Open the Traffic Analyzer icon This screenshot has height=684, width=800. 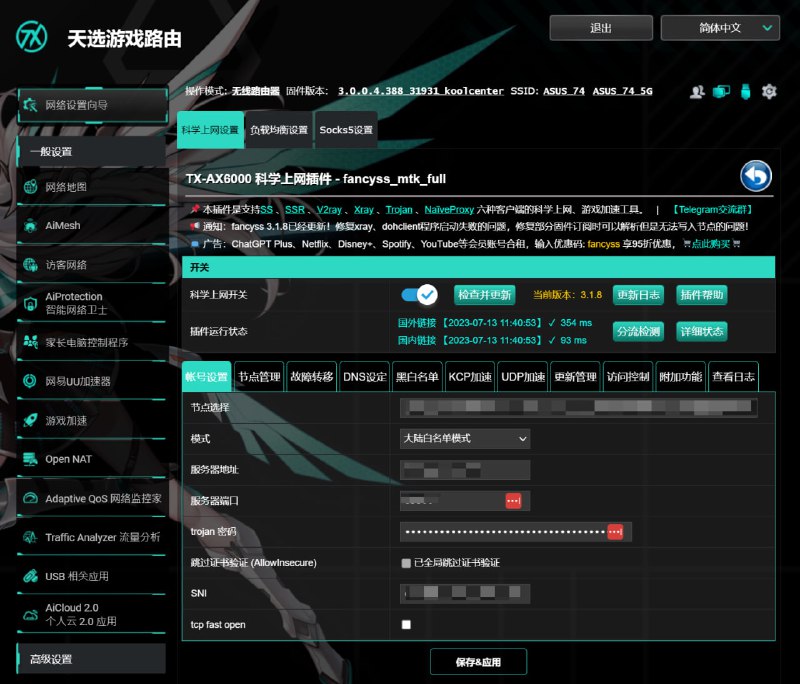tap(31, 537)
